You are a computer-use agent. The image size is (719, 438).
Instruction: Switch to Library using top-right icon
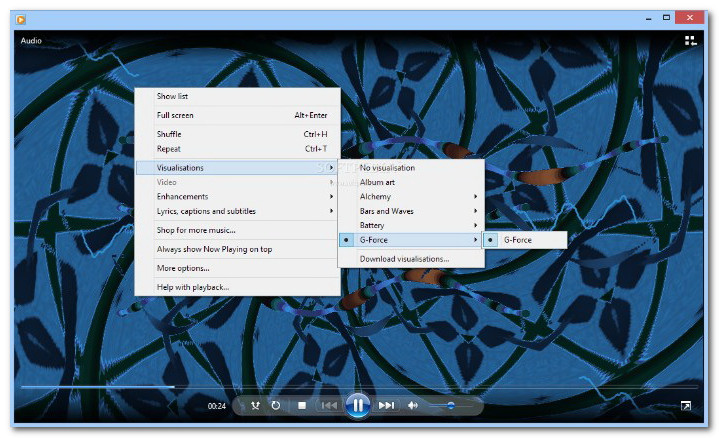click(x=690, y=41)
